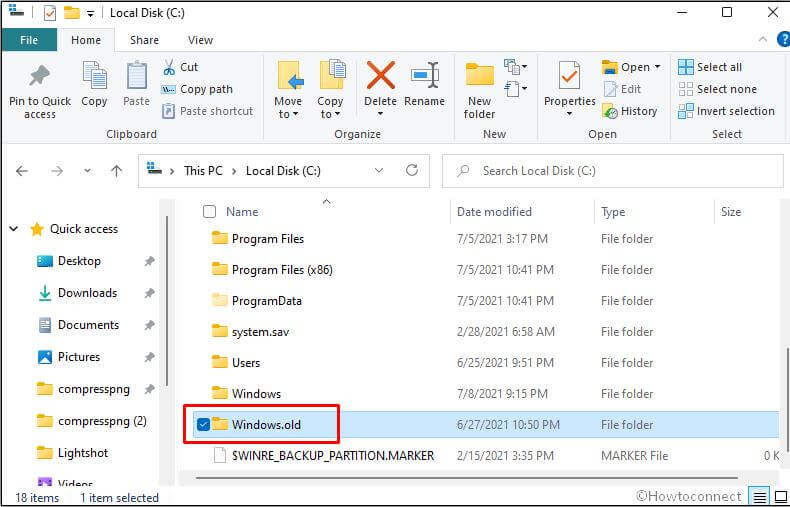Click Pin to Quick access icon
The width and height of the screenshot is (790, 507).
point(40,77)
